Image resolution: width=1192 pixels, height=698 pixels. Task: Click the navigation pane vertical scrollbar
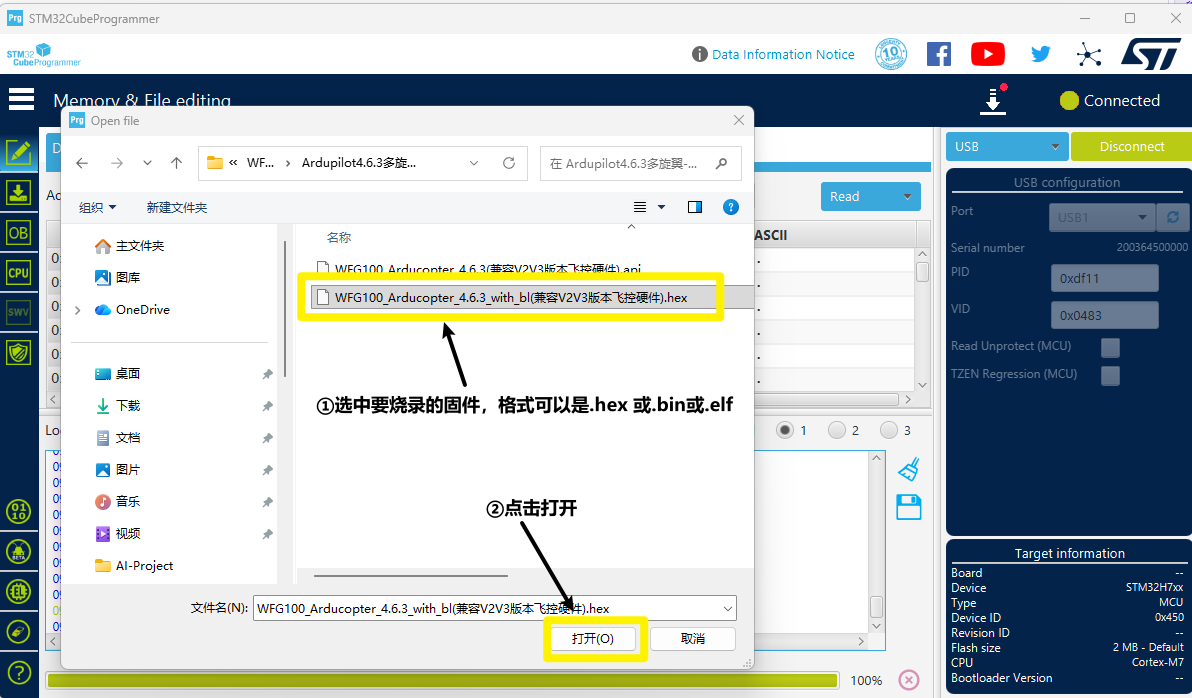pyautogui.click(x=285, y=308)
